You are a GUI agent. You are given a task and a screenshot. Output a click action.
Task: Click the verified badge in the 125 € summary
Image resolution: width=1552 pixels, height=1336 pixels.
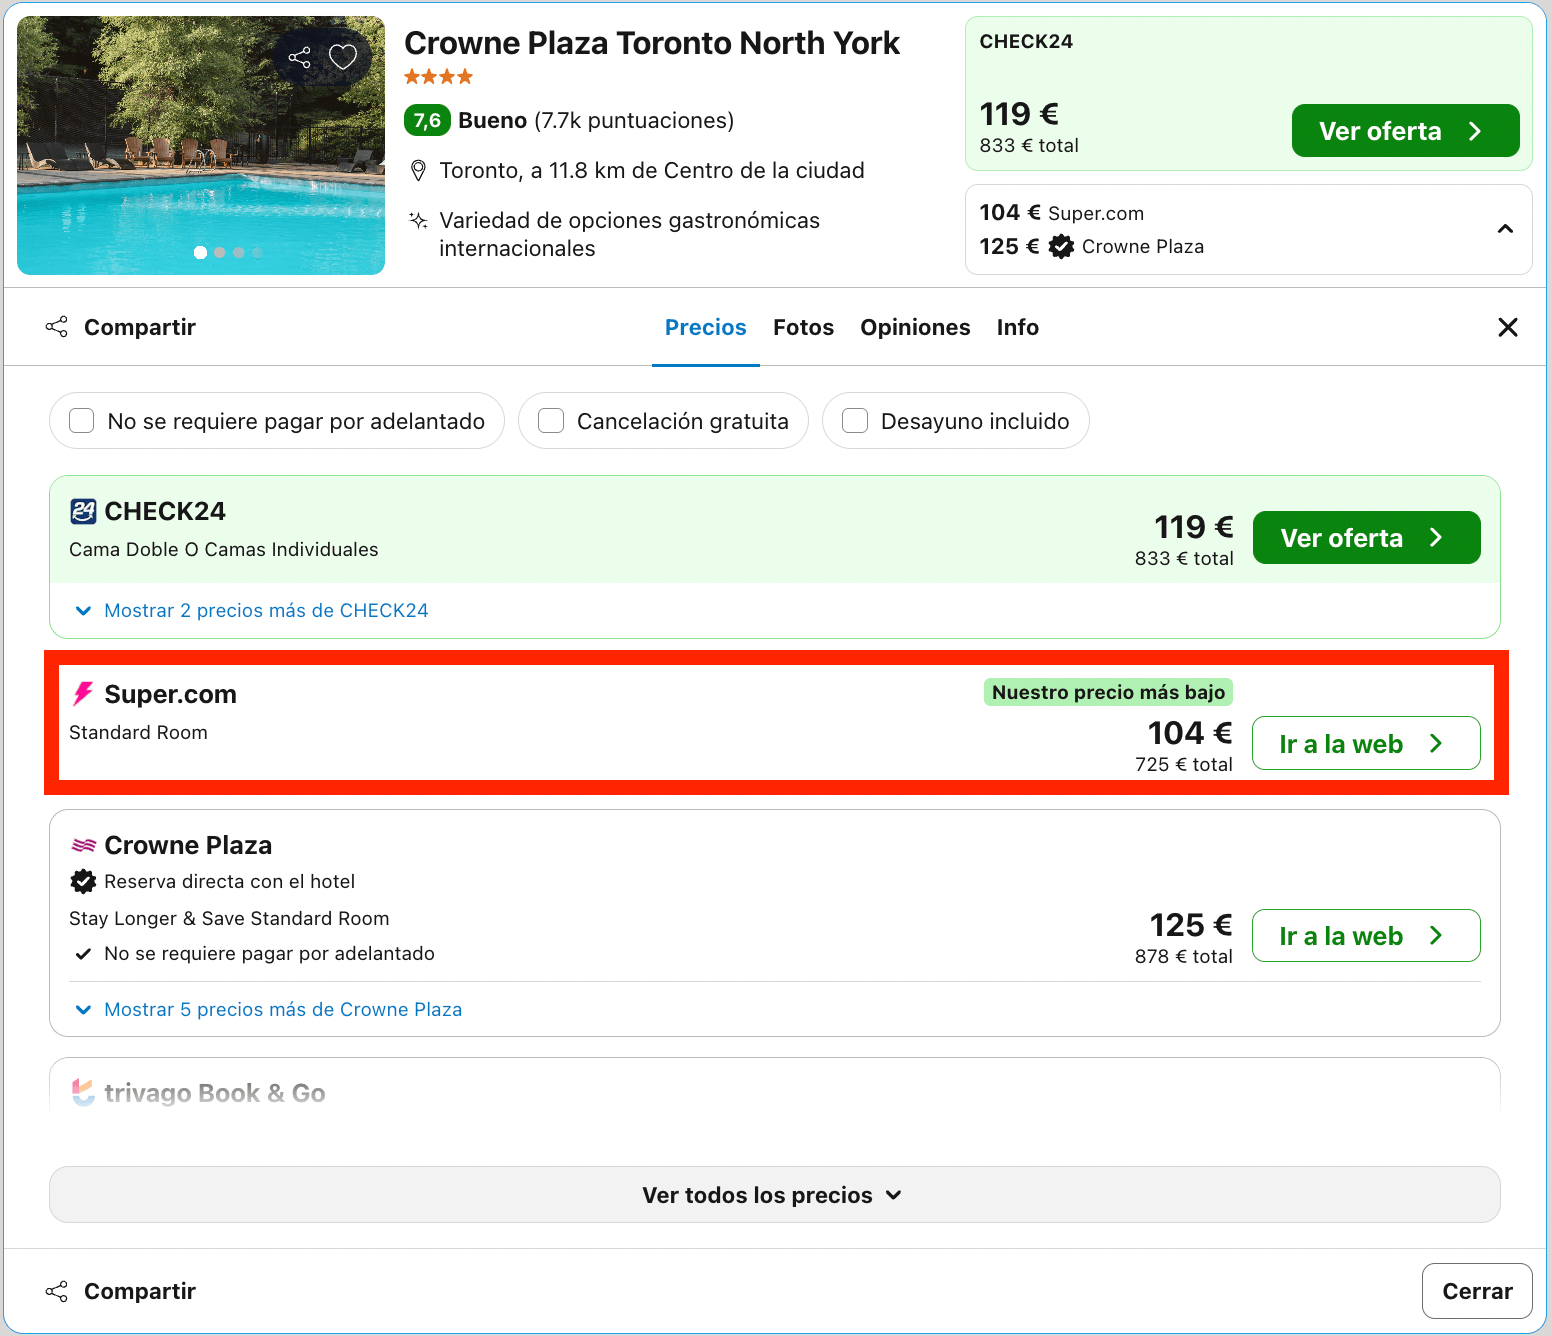click(x=1061, y=246)
